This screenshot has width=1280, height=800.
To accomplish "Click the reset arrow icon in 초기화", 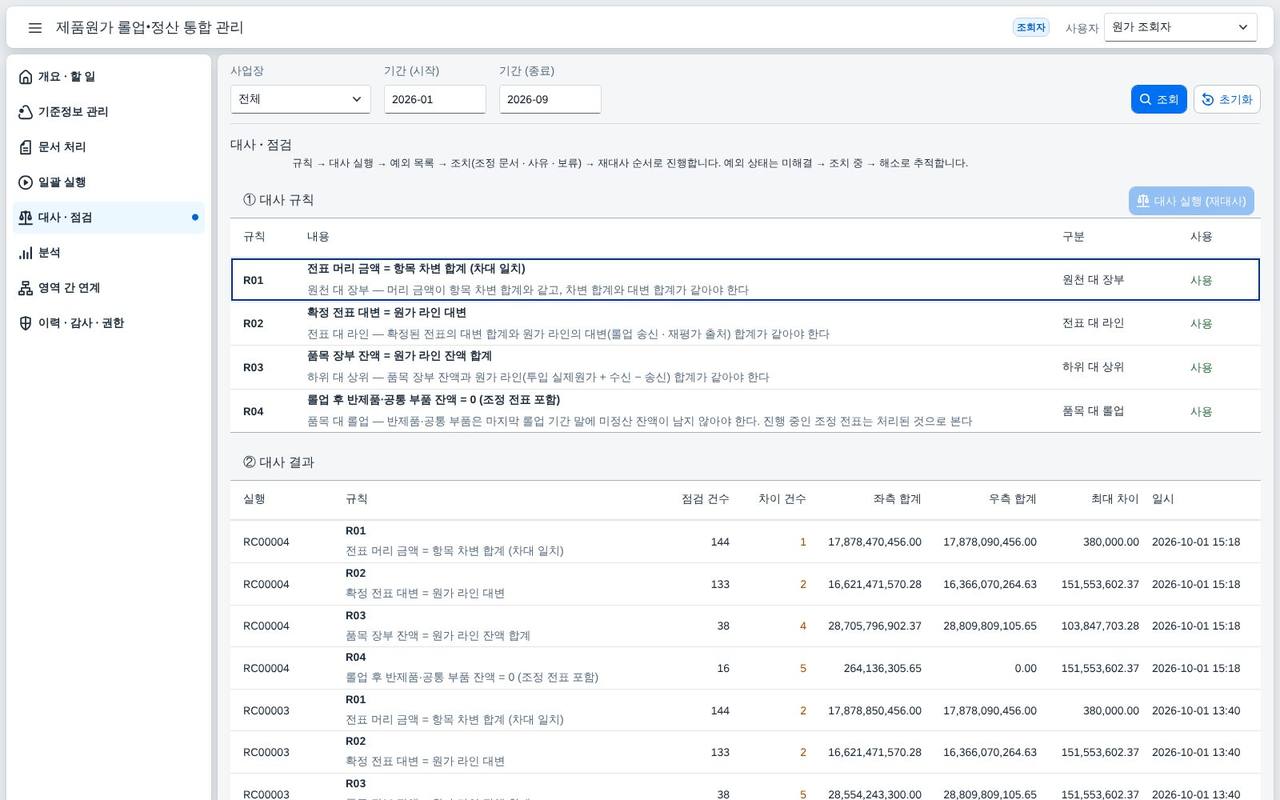I will pos(1208,99).
